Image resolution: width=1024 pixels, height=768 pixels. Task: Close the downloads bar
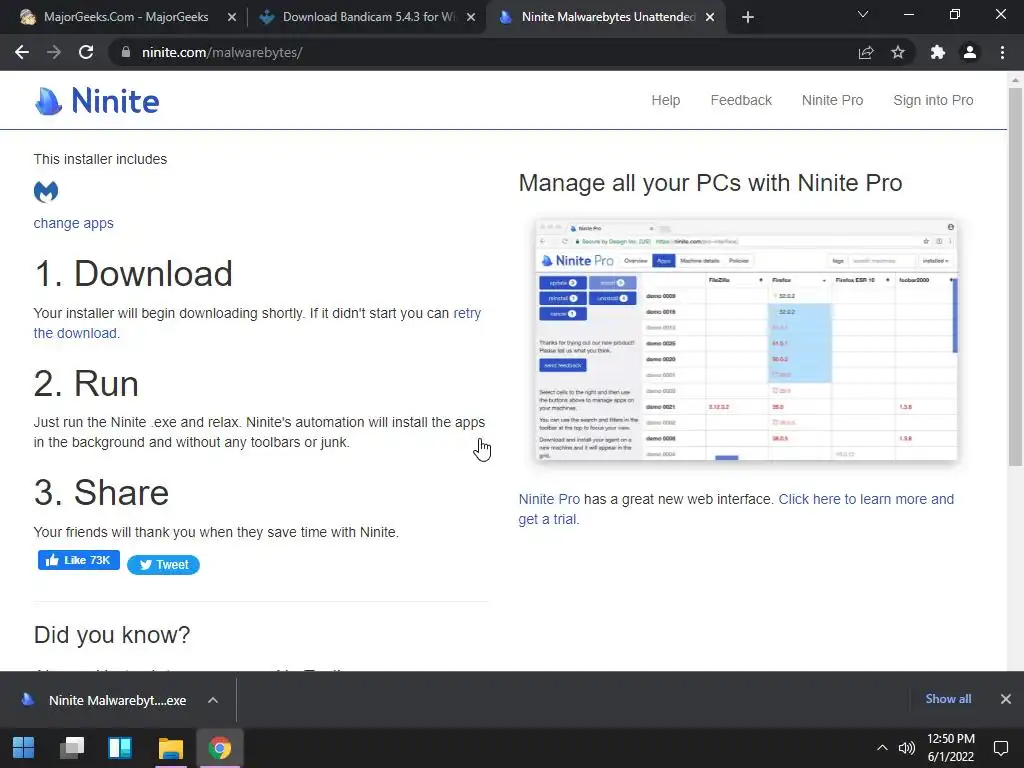click(1006, 699)
